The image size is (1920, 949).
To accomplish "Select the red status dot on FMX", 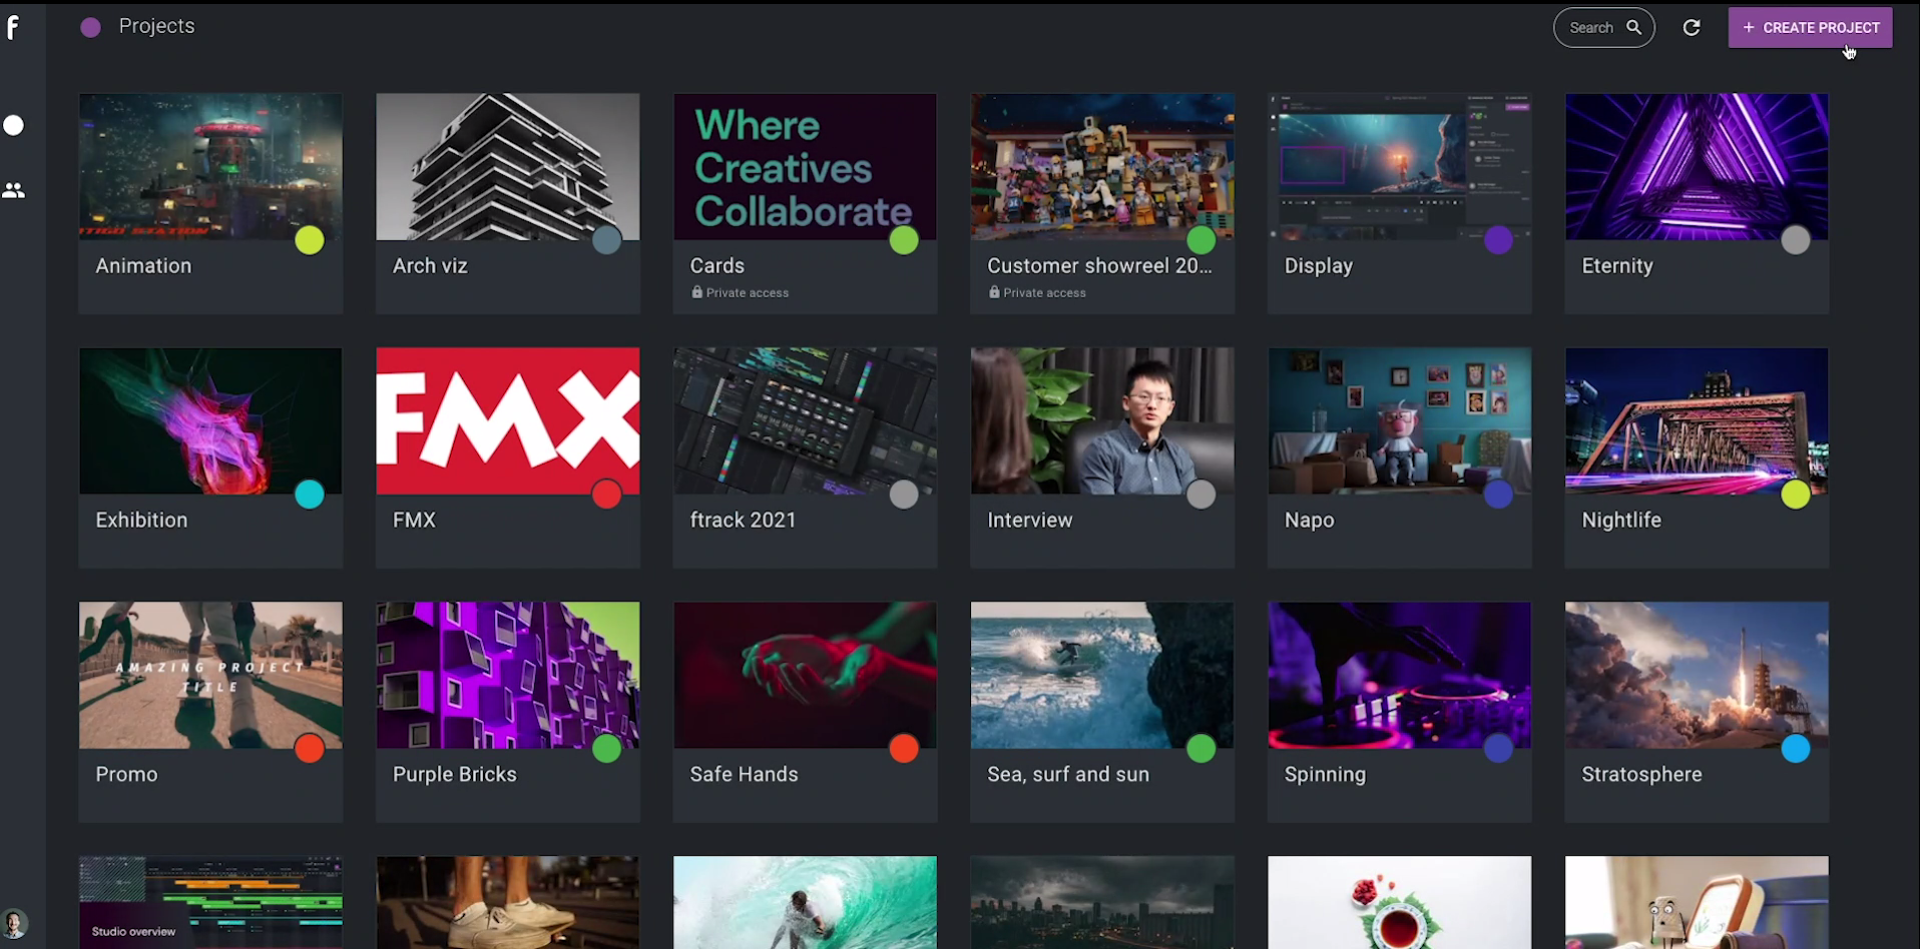I will 606,494.
